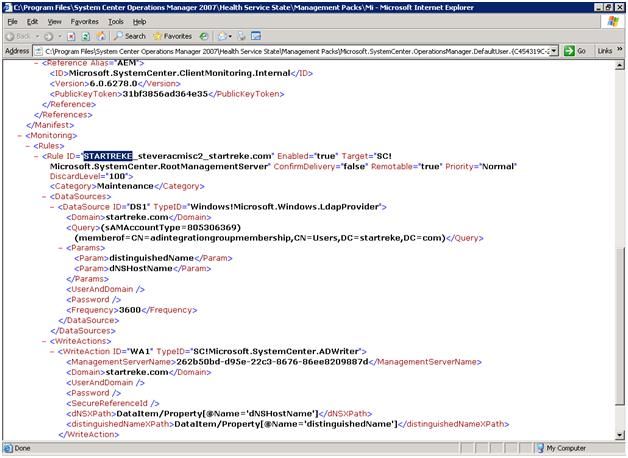Open the Favorites menu

coord(85,22)
